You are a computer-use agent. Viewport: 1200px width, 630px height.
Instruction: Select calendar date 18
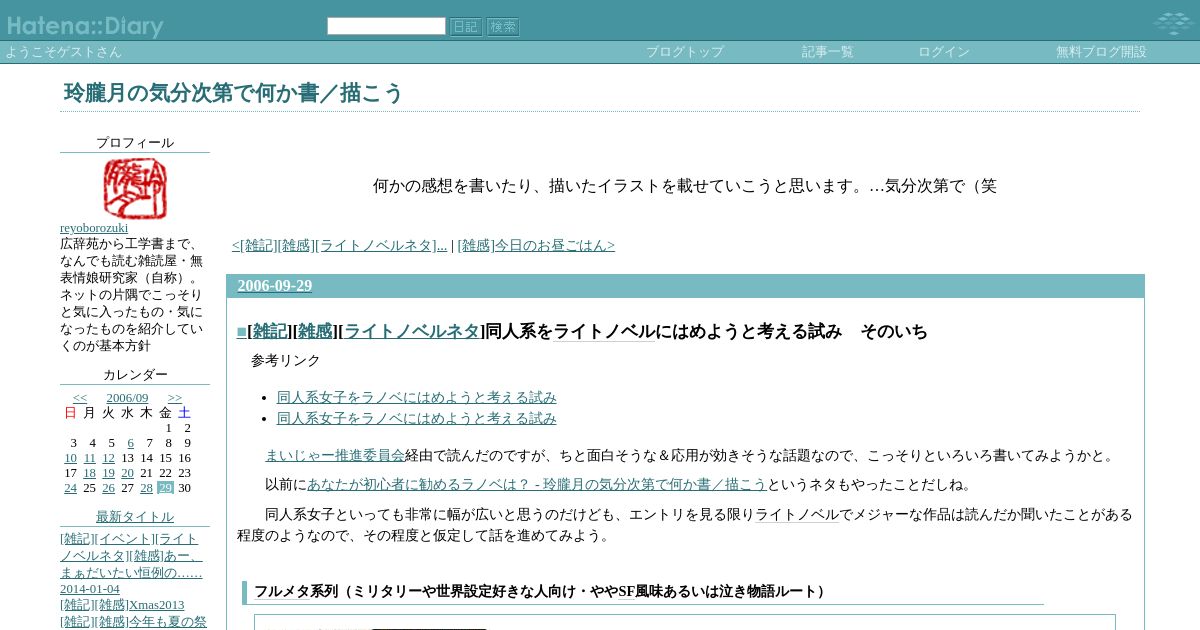click(90, 473)
